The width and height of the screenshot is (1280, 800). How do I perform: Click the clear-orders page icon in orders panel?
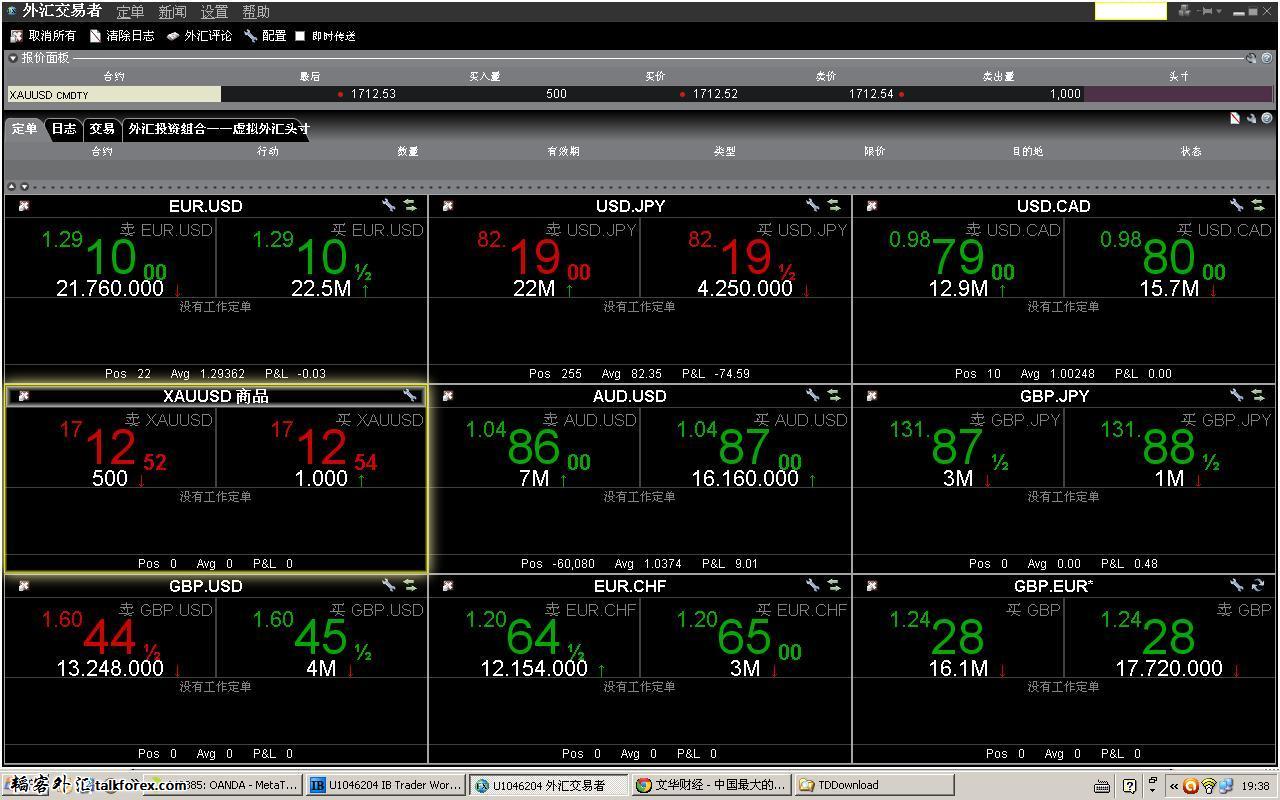(1235, 118)
